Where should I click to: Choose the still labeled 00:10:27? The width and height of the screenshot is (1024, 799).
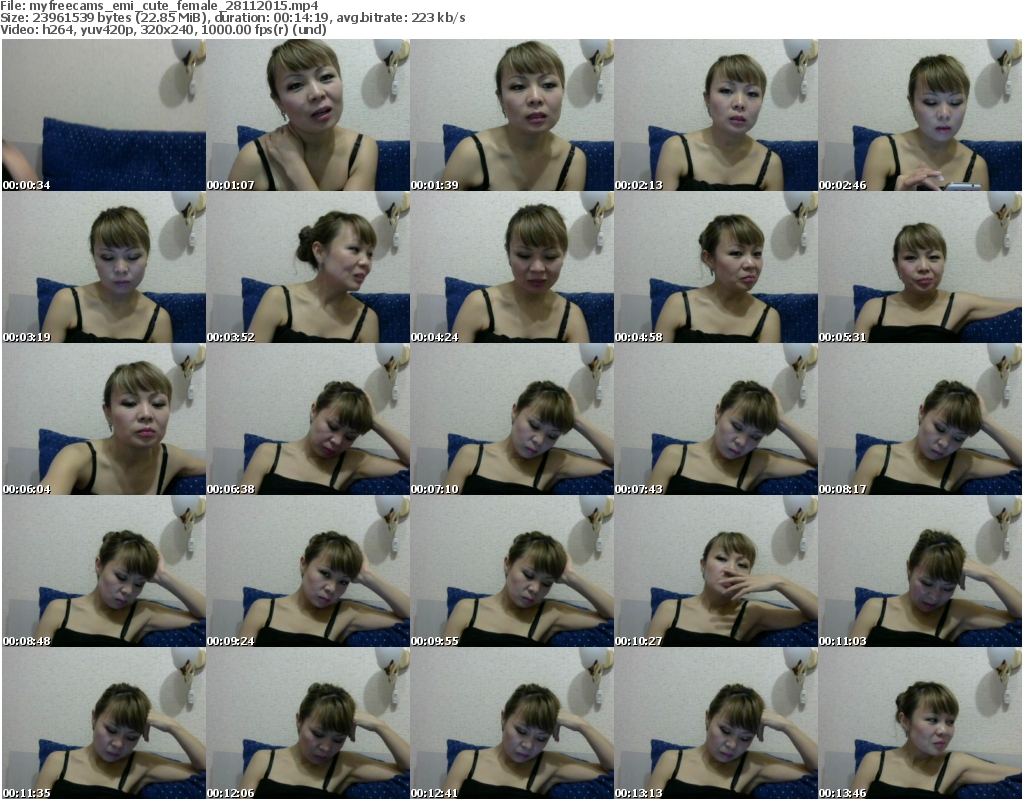pyautogui.click(x=716, y=571)
